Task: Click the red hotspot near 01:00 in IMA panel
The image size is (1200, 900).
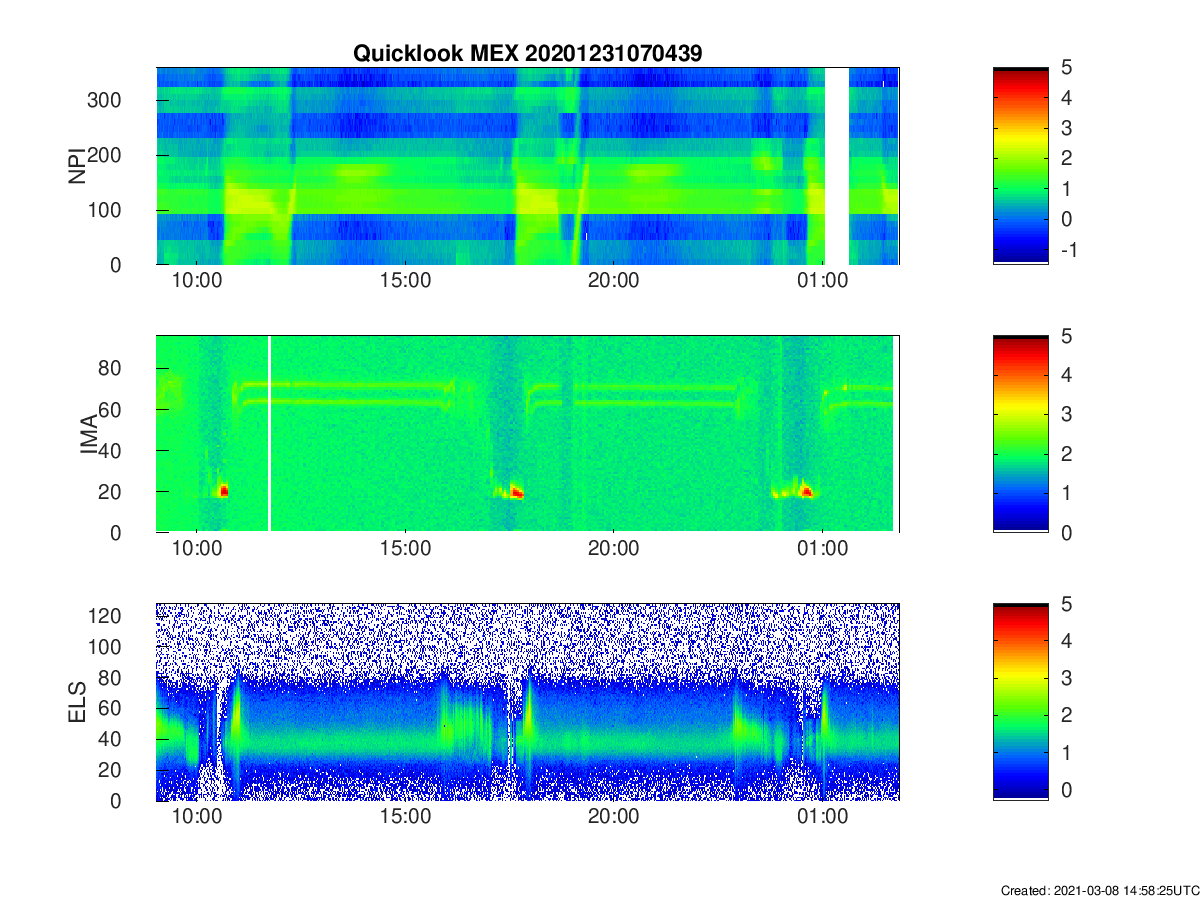Action: pyautogui.click(x=806, y=491)
